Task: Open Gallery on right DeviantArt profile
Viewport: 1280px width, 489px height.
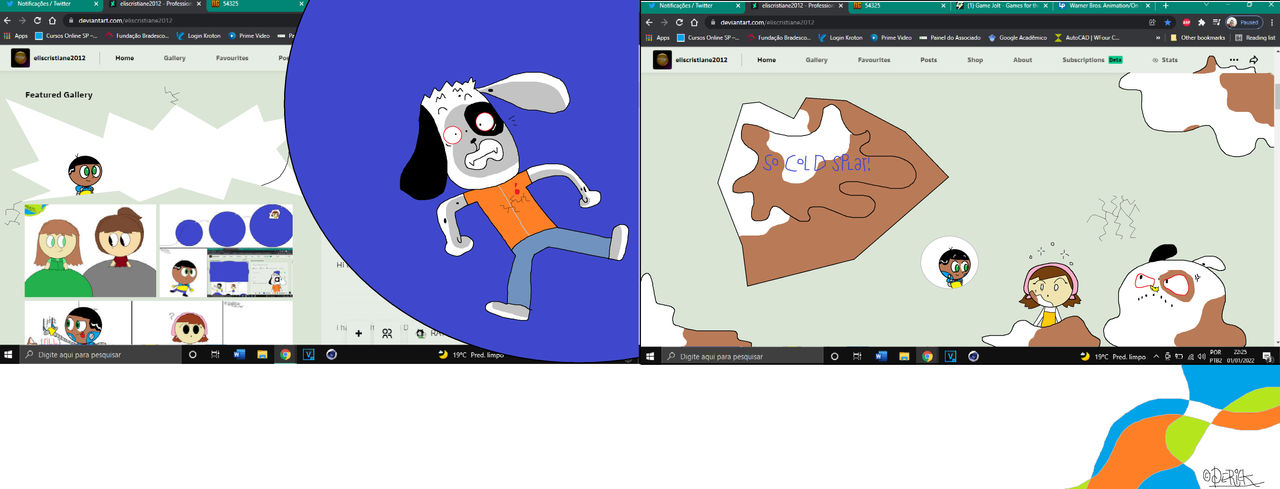Action: coord(817,60)
